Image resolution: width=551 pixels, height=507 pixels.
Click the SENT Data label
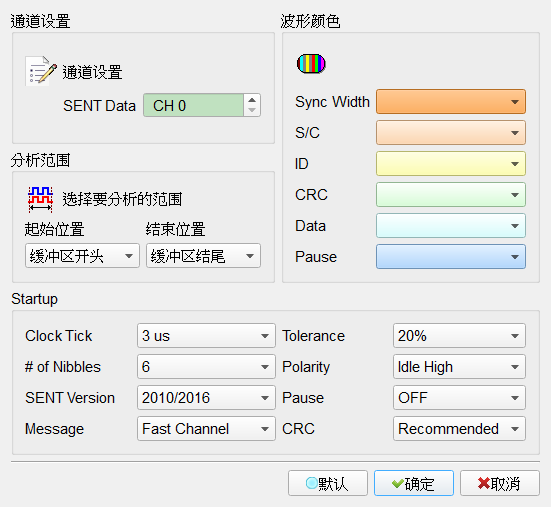(99, 106)
